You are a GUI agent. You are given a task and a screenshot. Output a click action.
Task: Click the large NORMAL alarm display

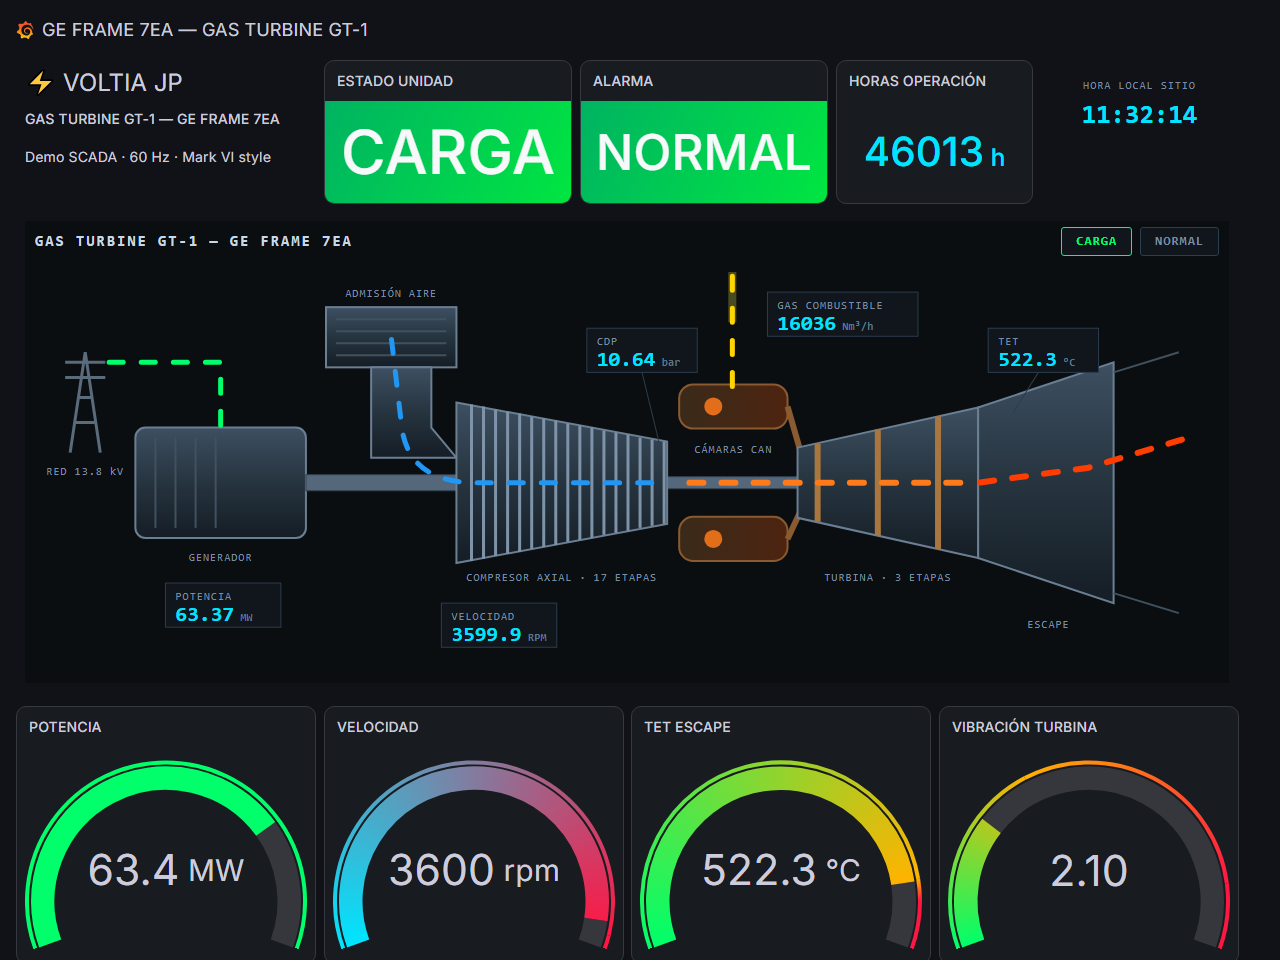(704, 152)
